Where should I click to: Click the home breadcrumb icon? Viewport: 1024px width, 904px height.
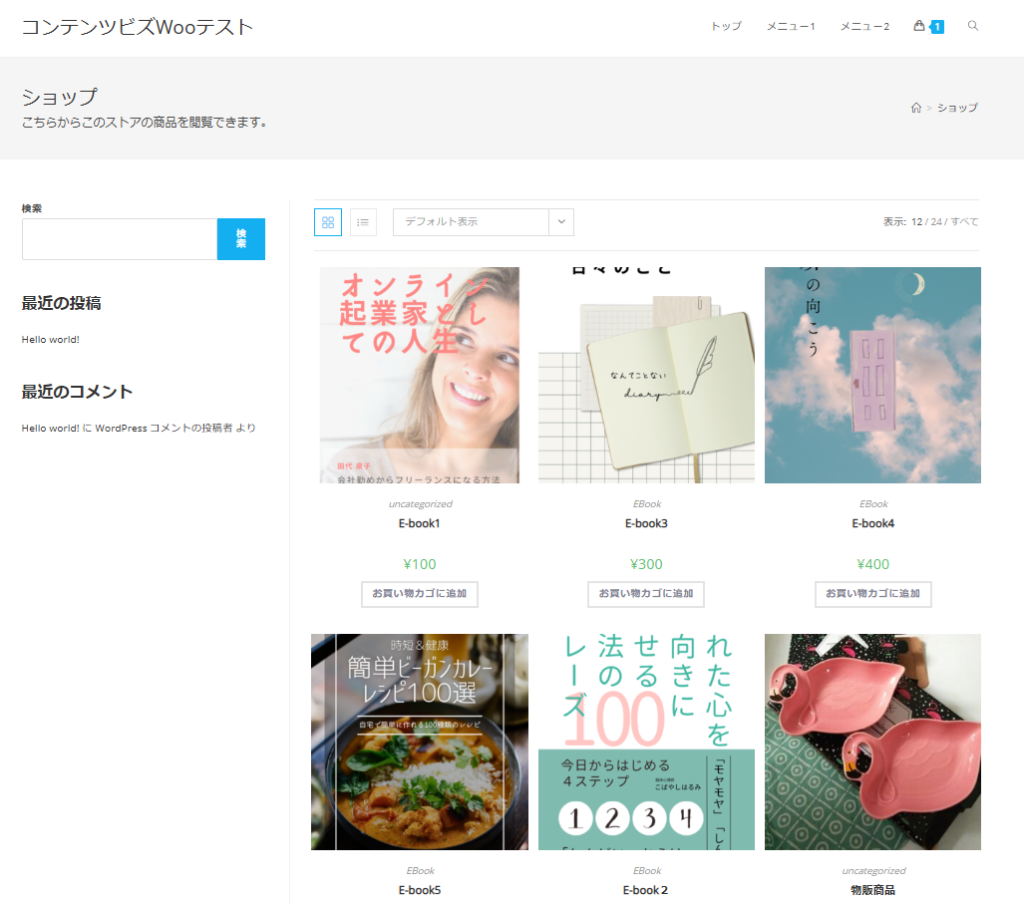(915, 108)
